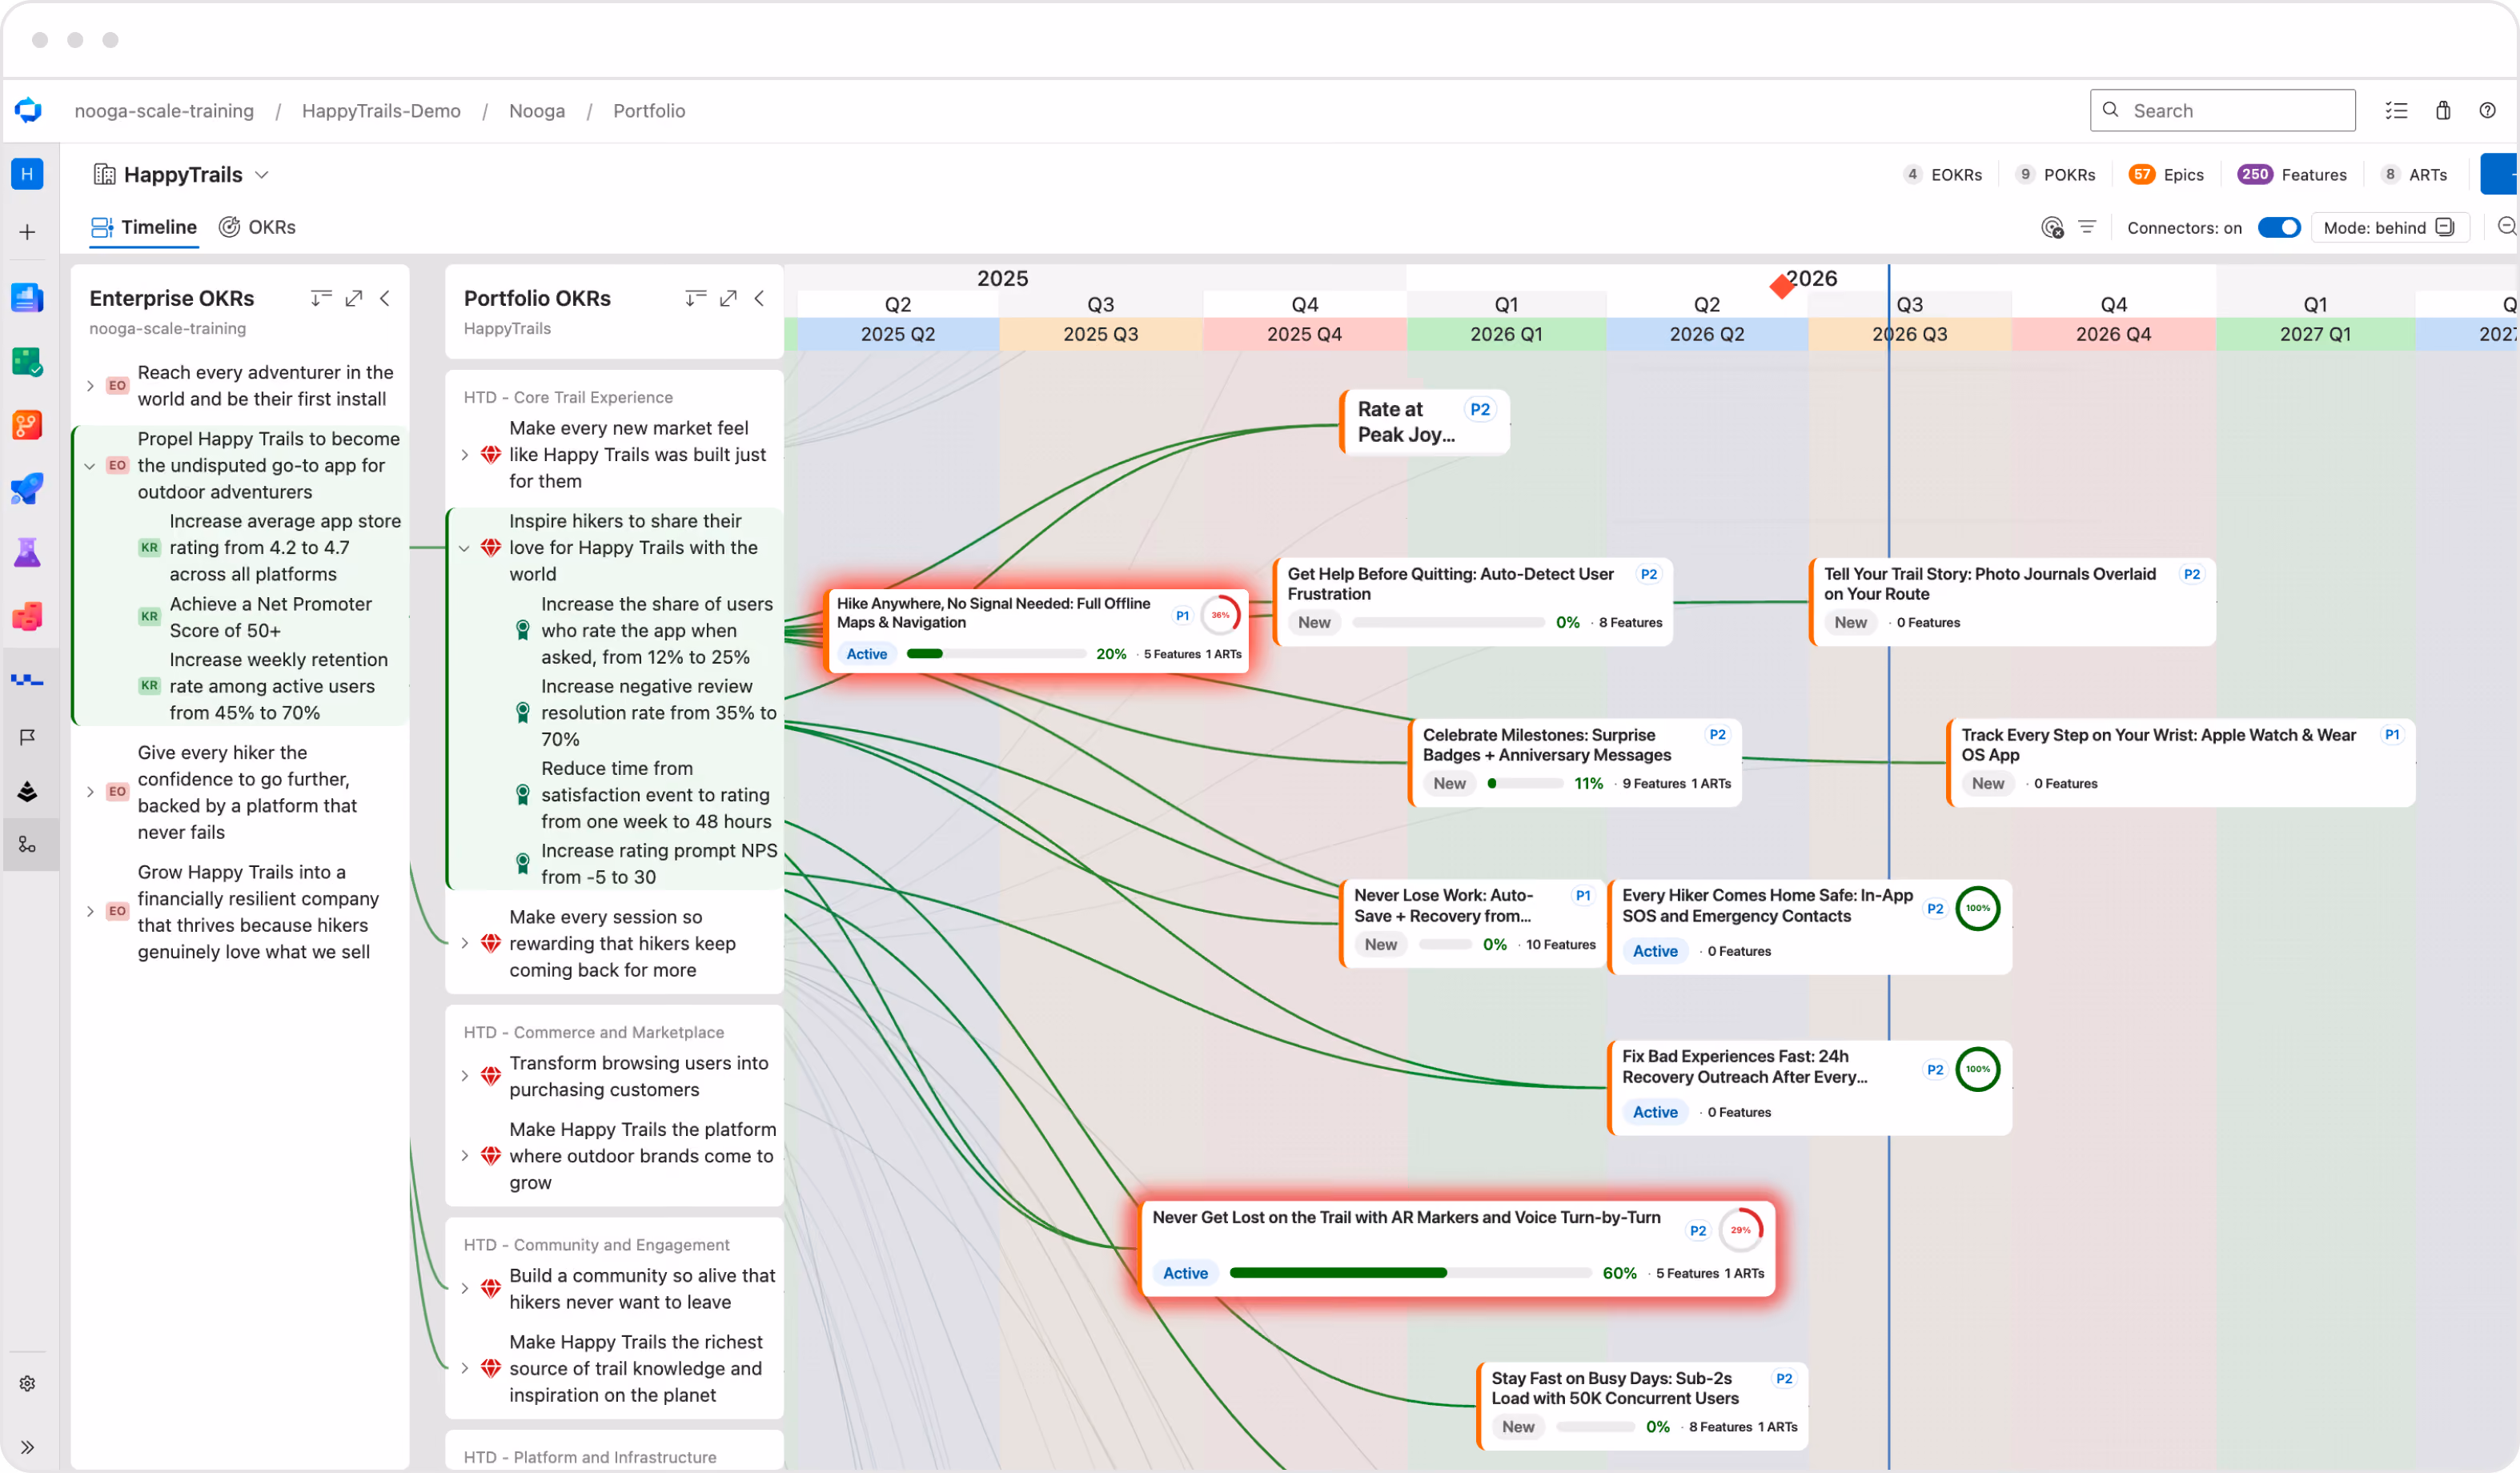Click the 9 POKRs count
The height and width of the screenshot is (1473, 2520).
pos(2055,174)
